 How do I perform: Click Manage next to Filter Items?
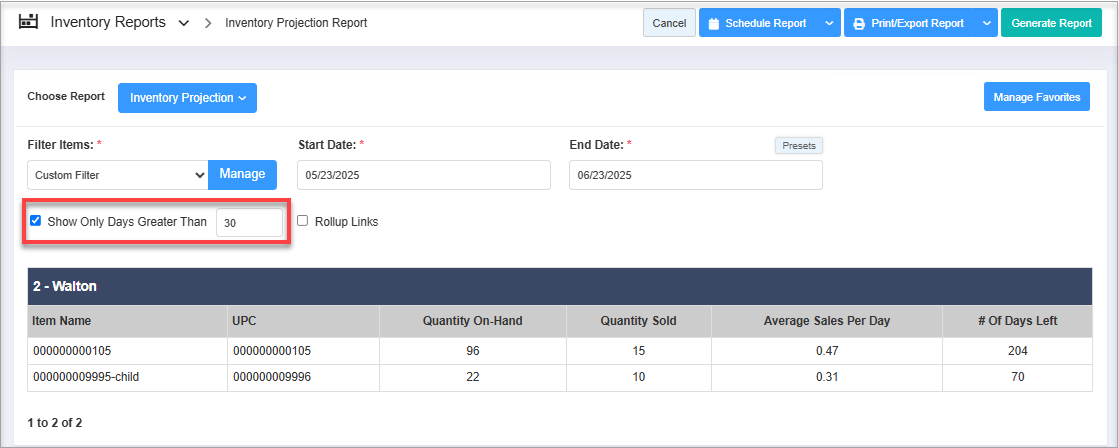tap(242, 174)
